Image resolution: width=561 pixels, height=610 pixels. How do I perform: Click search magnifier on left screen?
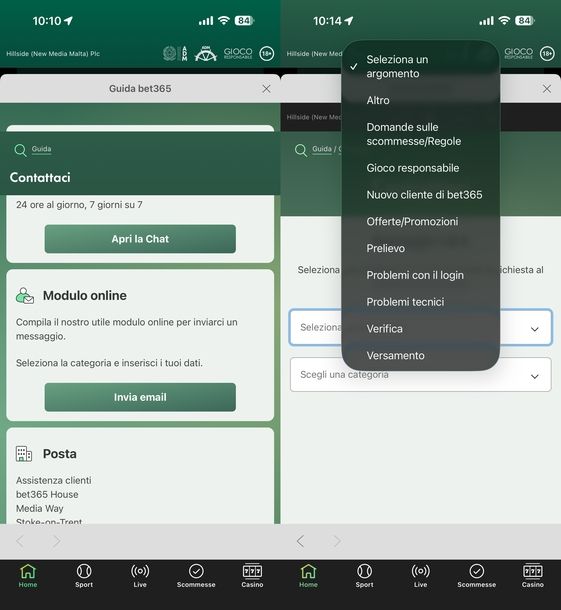pos(20,150)
